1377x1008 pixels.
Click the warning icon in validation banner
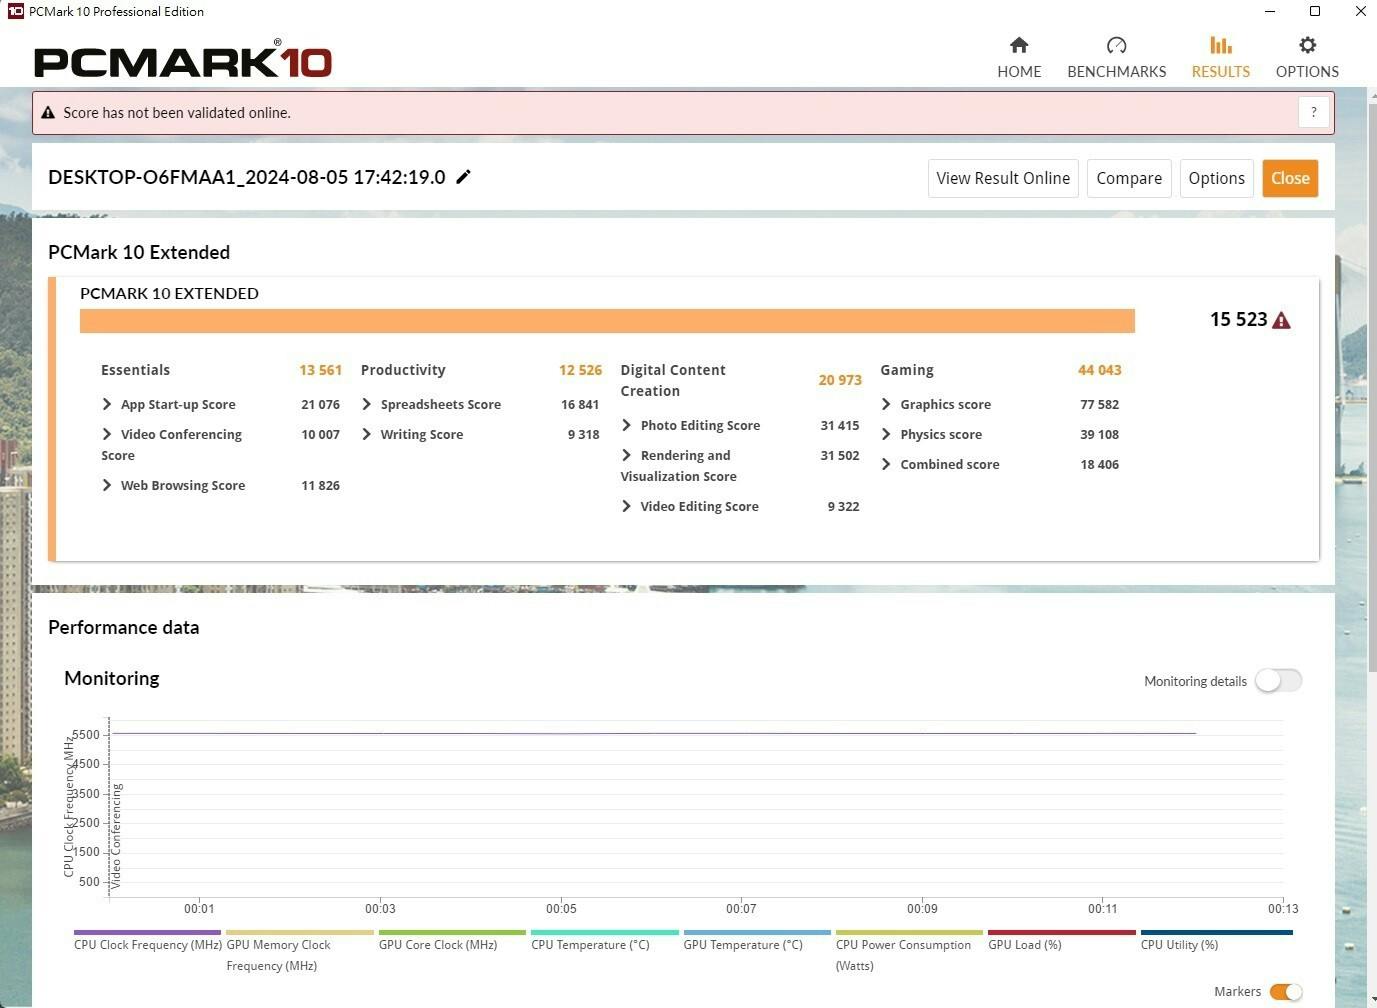pyautogui.click(x=47, y=112)
